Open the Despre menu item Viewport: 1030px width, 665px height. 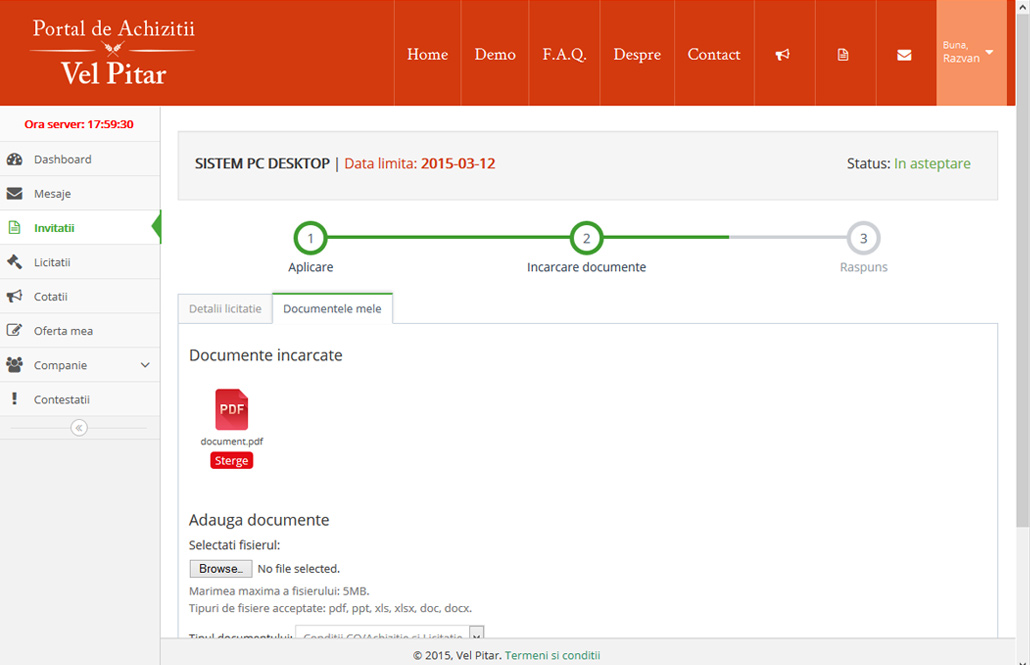pyautogui.click(x=637, y=54)
